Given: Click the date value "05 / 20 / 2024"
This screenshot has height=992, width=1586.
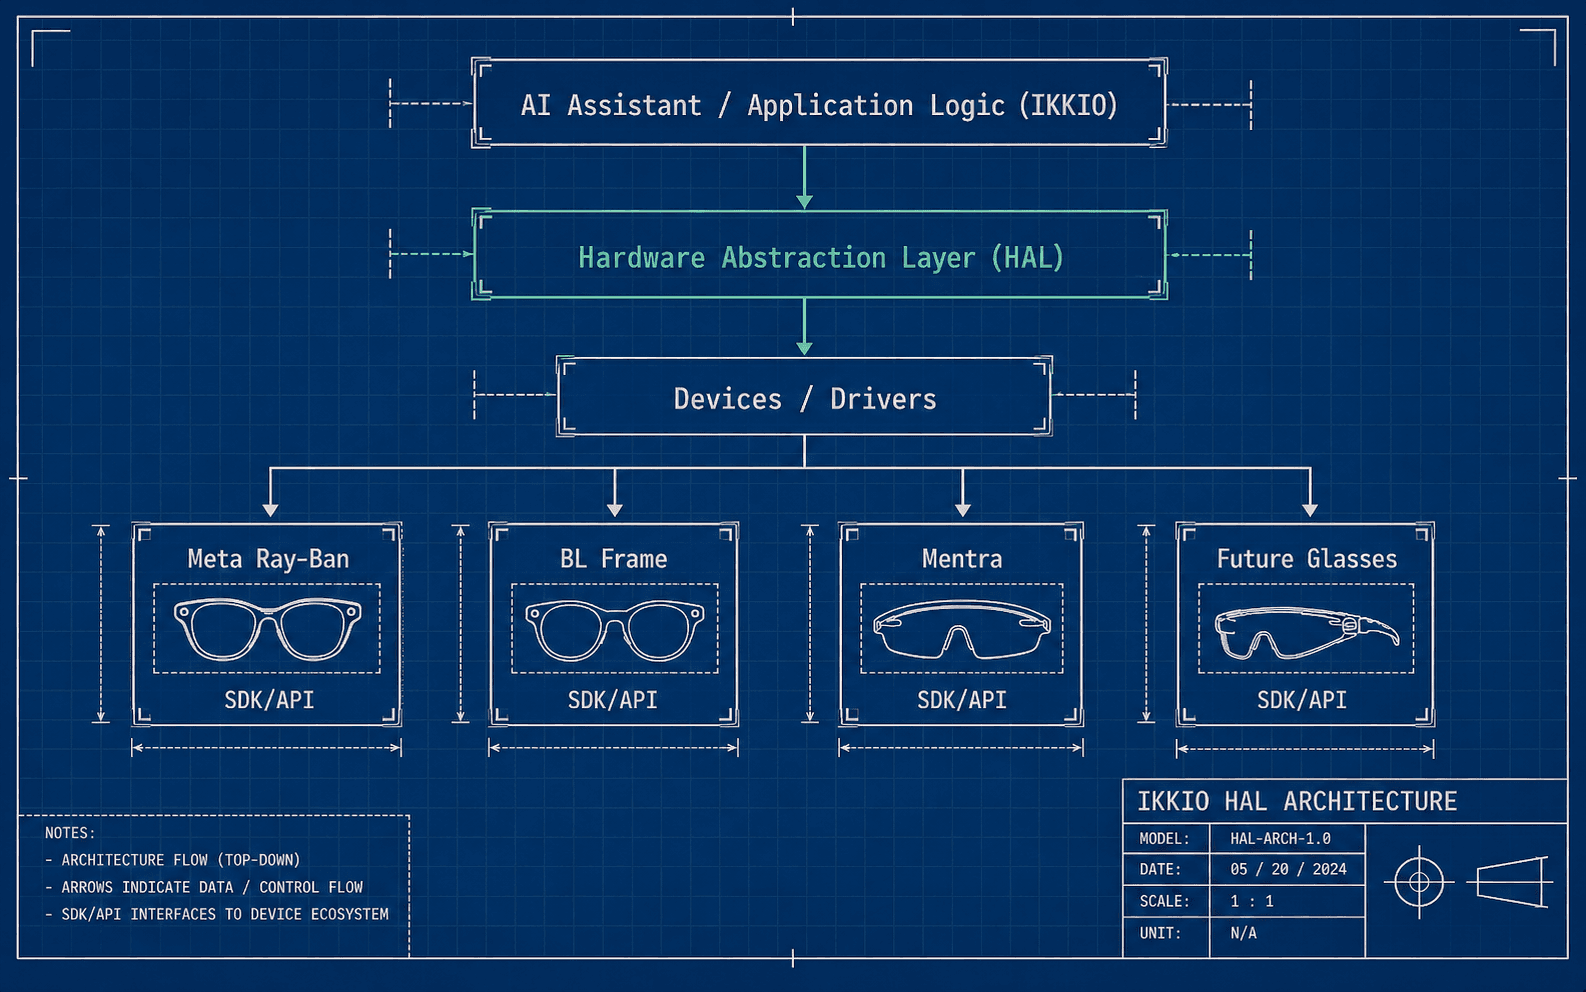Looking at the screenshot, I should (x=1288, y=870).
